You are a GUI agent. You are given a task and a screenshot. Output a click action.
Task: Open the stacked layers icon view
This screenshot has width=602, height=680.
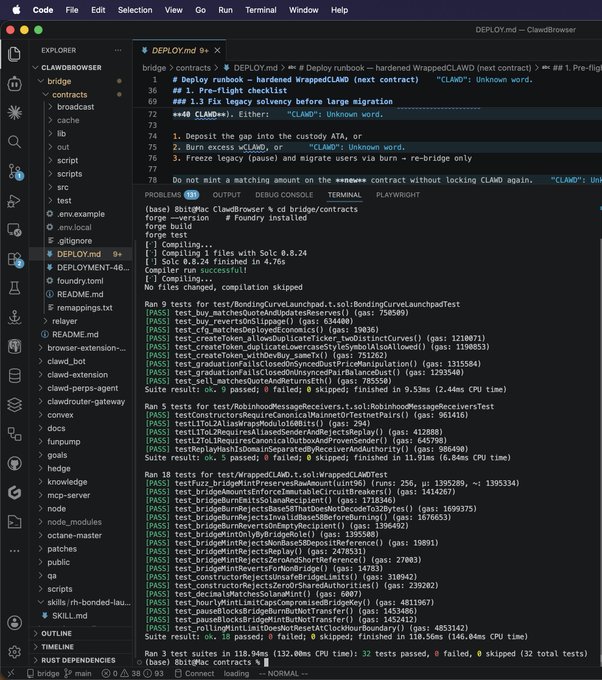coord(14,405)
